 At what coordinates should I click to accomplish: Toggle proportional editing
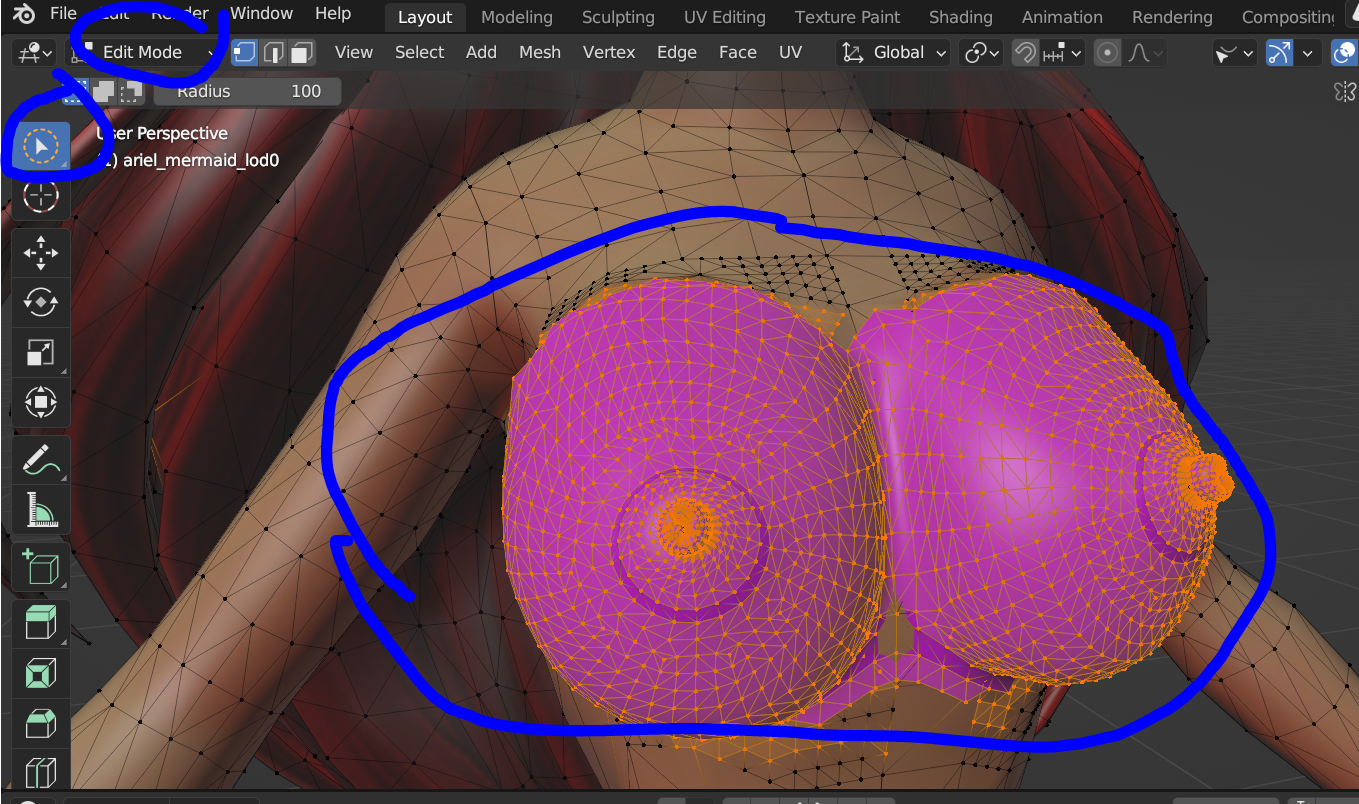(x=1107, y=53)
